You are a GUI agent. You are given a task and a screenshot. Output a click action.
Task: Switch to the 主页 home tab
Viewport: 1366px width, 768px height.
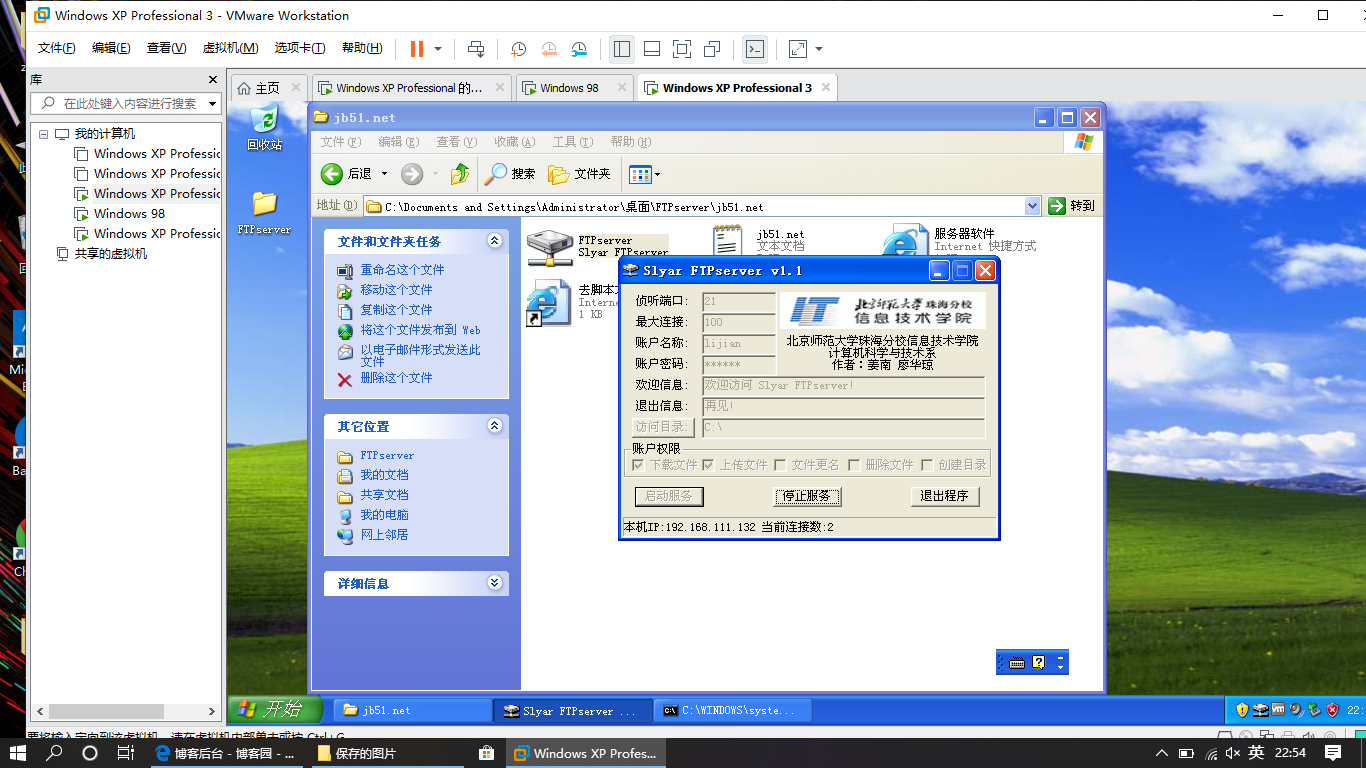coord(268,88)
